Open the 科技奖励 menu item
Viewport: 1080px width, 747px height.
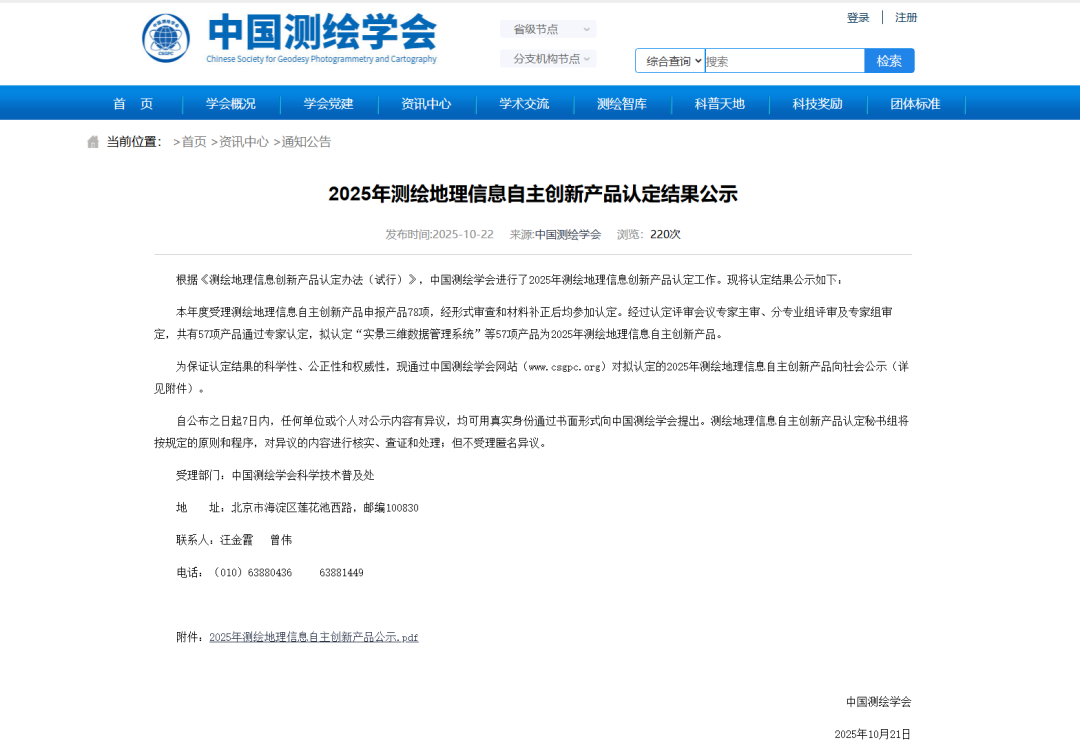pos(818,104)
